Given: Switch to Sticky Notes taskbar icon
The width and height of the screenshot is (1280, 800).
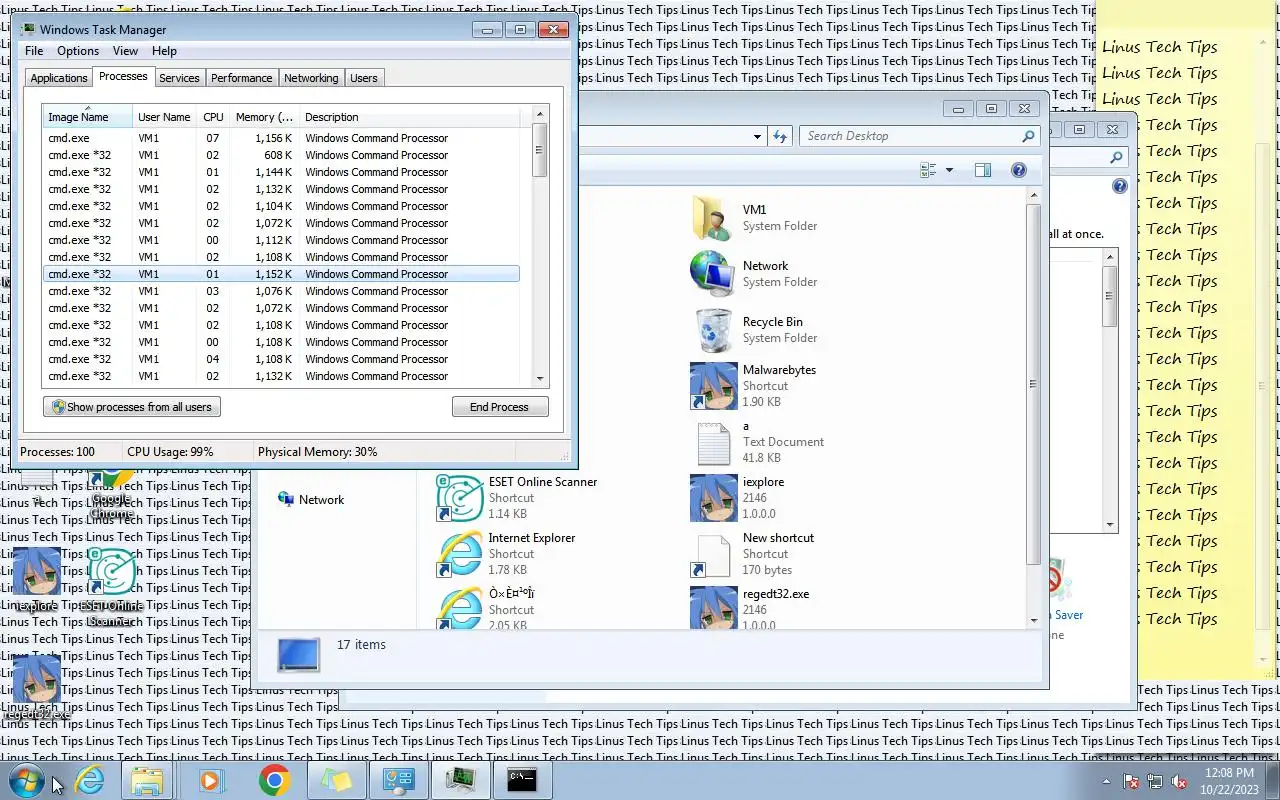Looking at the screenshot, I should (x=336, y=780).
